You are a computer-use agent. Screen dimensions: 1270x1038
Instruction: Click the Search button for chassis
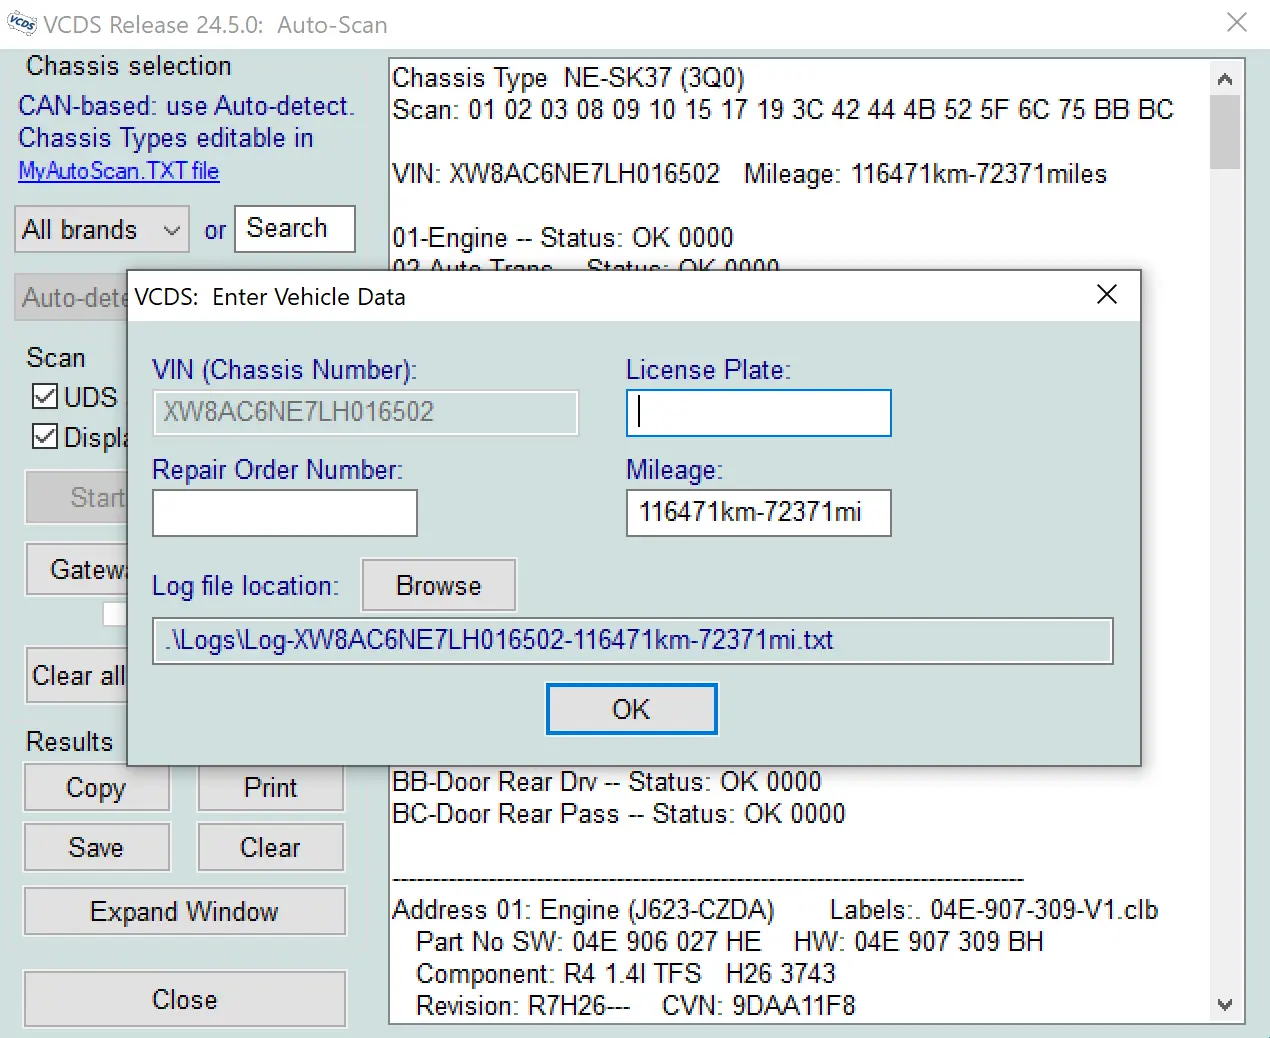(x=294, y=229)
